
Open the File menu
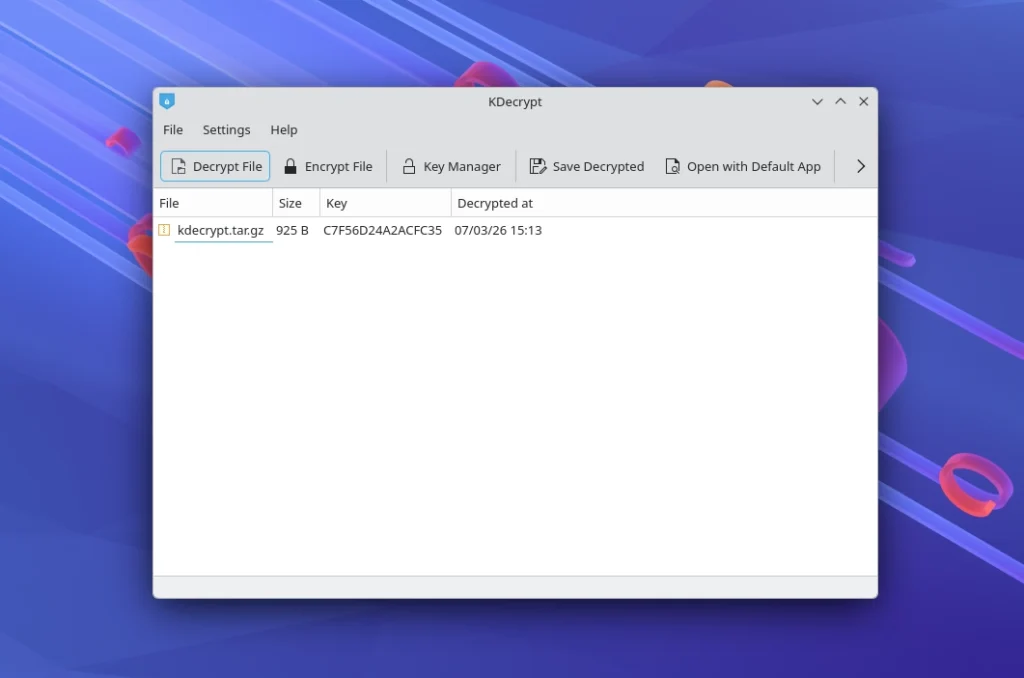click(173, 130)
